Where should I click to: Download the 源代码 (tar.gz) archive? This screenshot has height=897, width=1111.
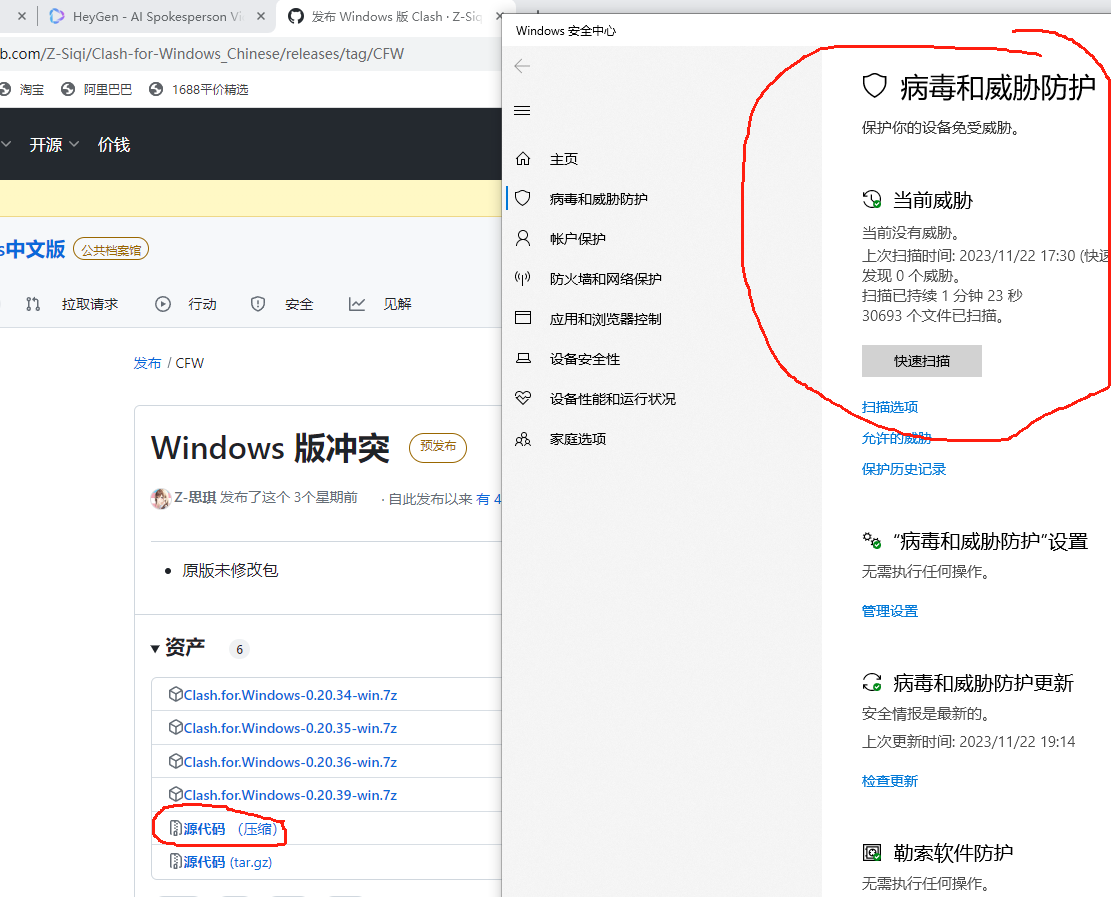[227, 862]
